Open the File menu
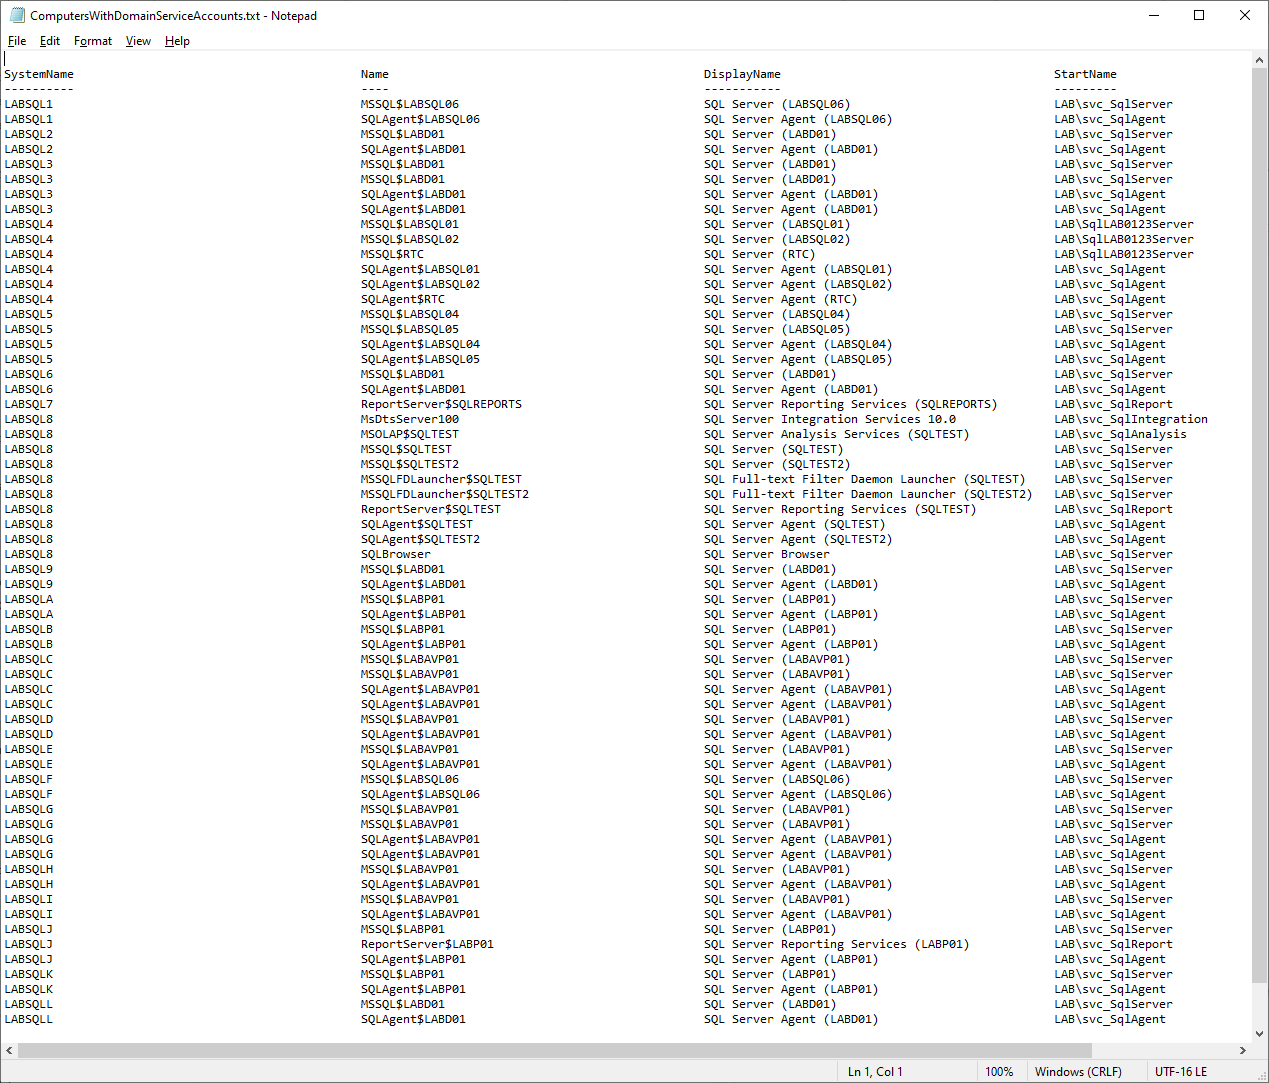1269x1083 pixels. (x=17, y=41)
